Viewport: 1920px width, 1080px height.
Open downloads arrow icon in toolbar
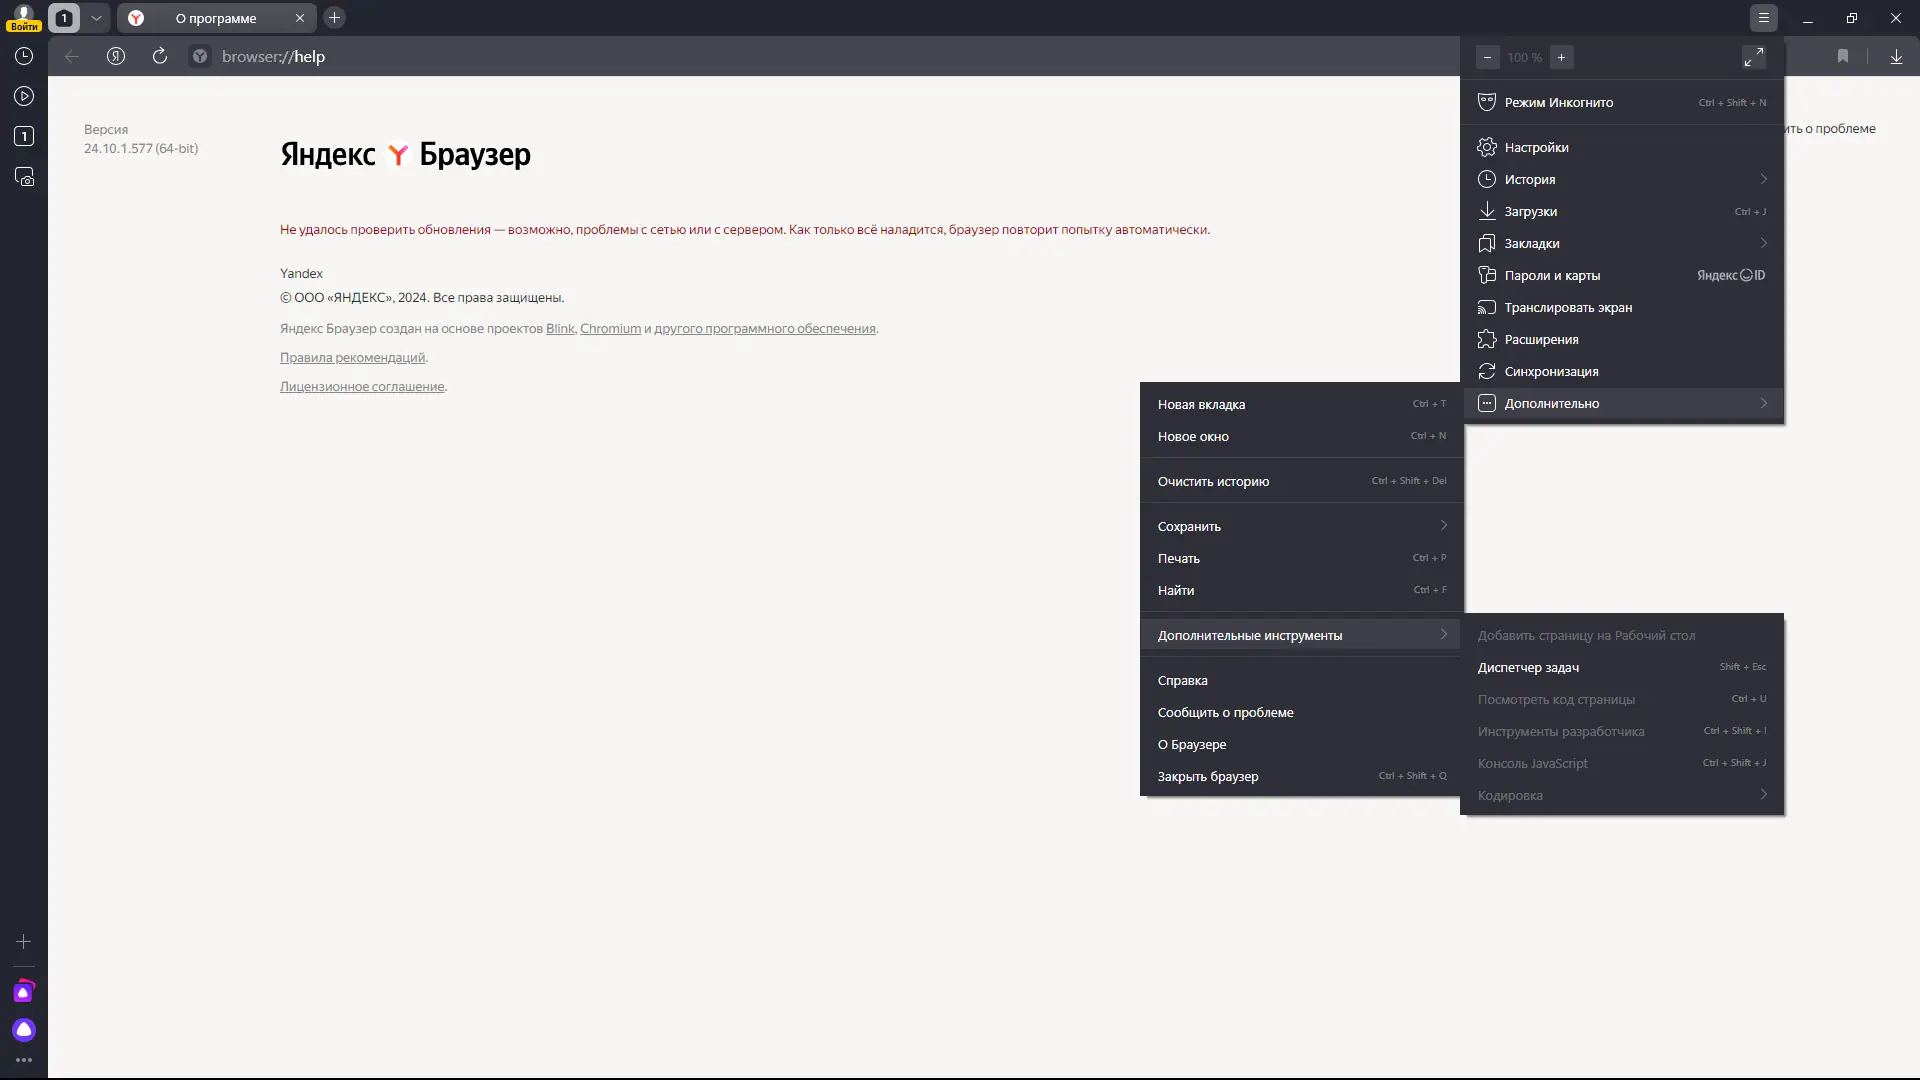pyautogui.click(x=1896, y=57)
